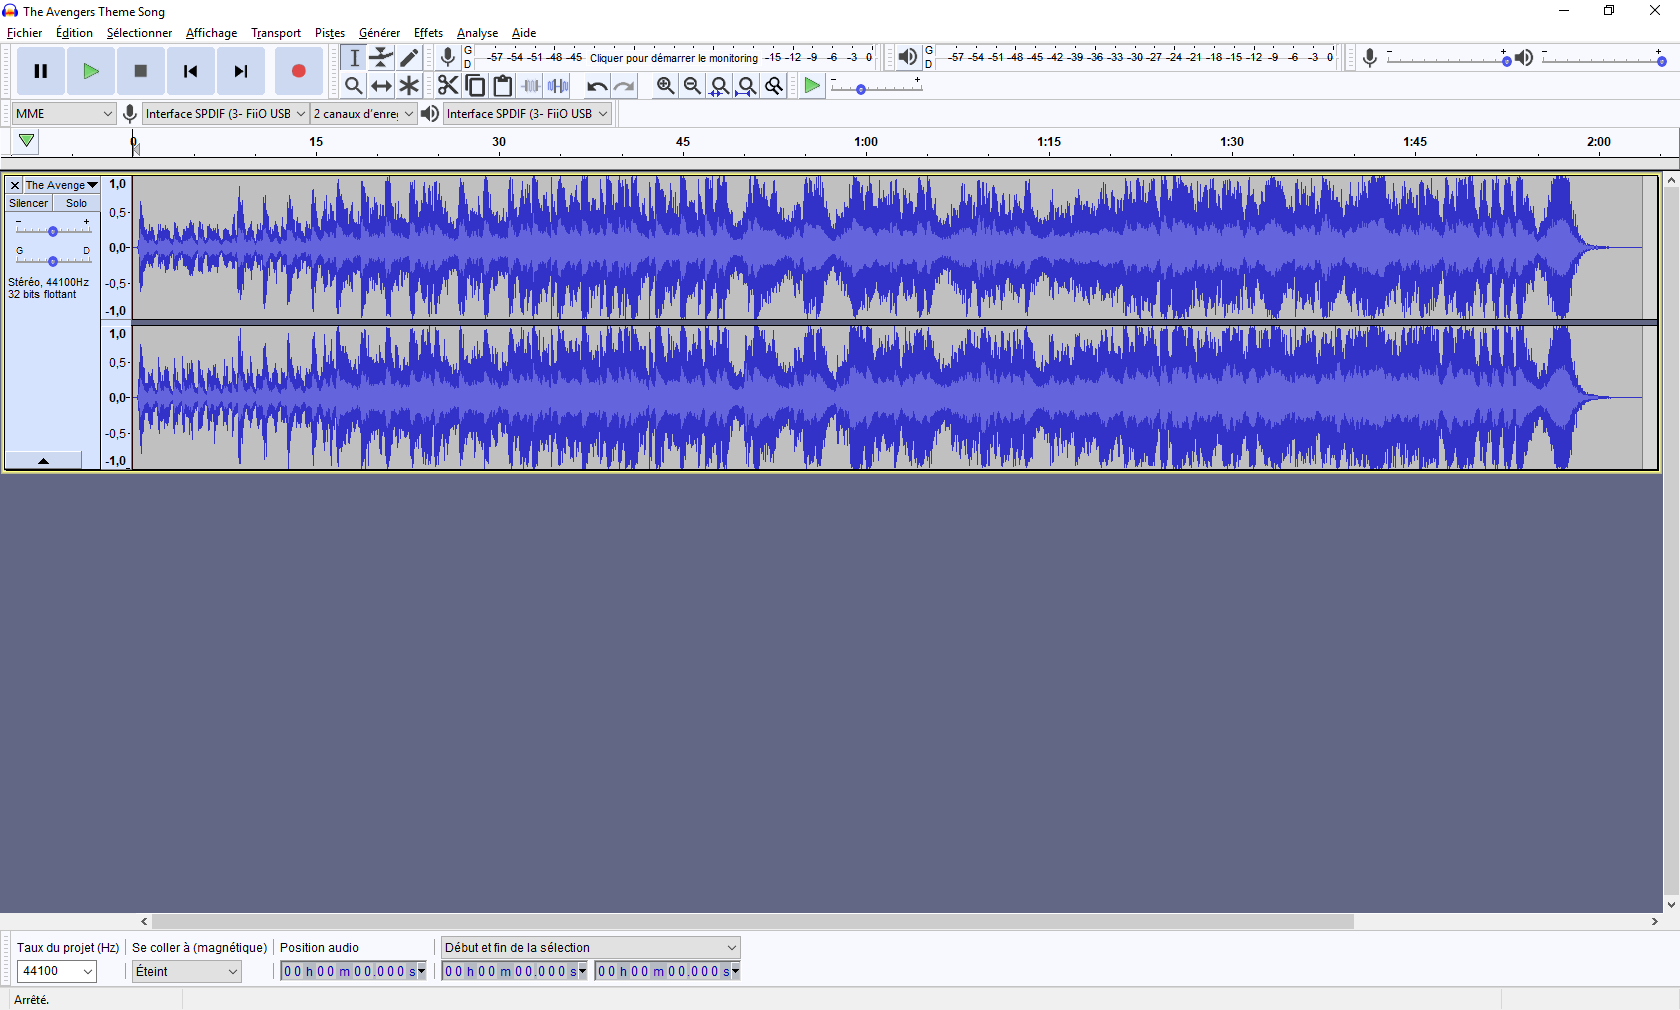The width and height of the screenshot is (1680, 1010).
Task: Adjust the track gain slider
Action: pos(53,231)
